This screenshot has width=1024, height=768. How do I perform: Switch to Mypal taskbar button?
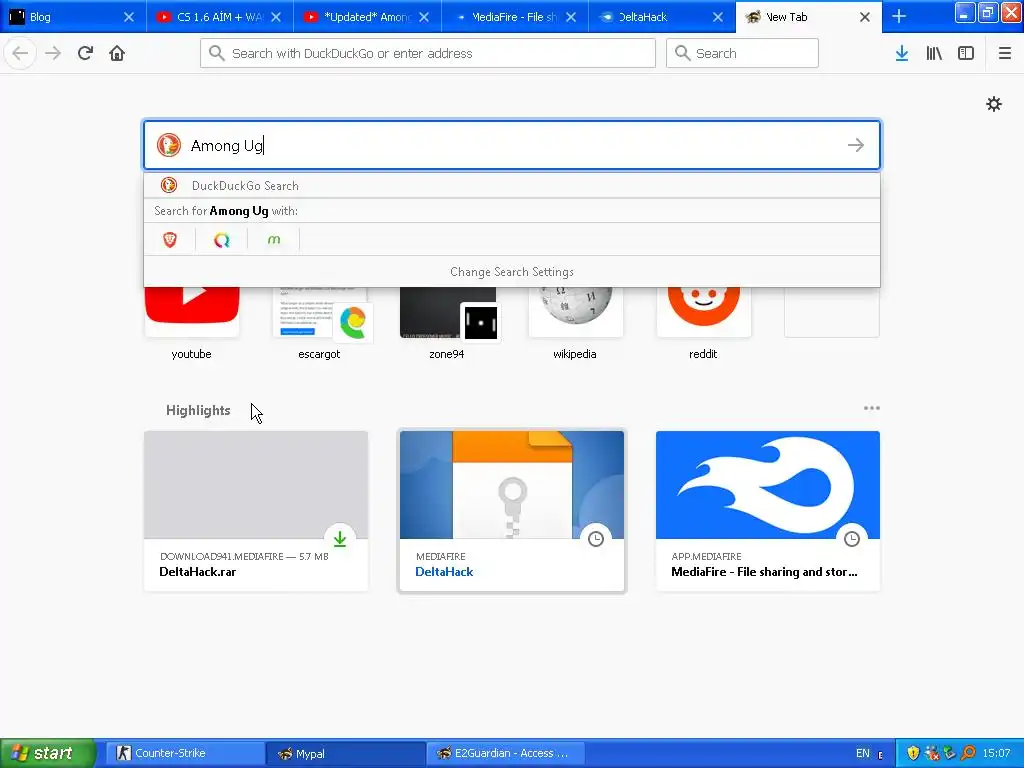coord(346,753)
